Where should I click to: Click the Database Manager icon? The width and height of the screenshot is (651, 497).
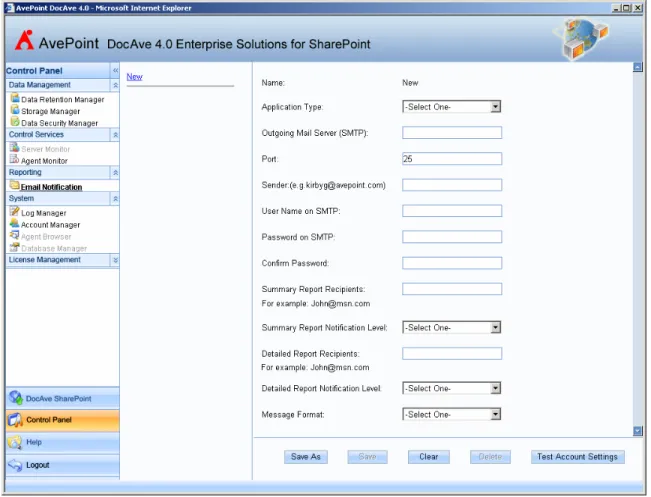pyautogui.click(x=15, y=247)
